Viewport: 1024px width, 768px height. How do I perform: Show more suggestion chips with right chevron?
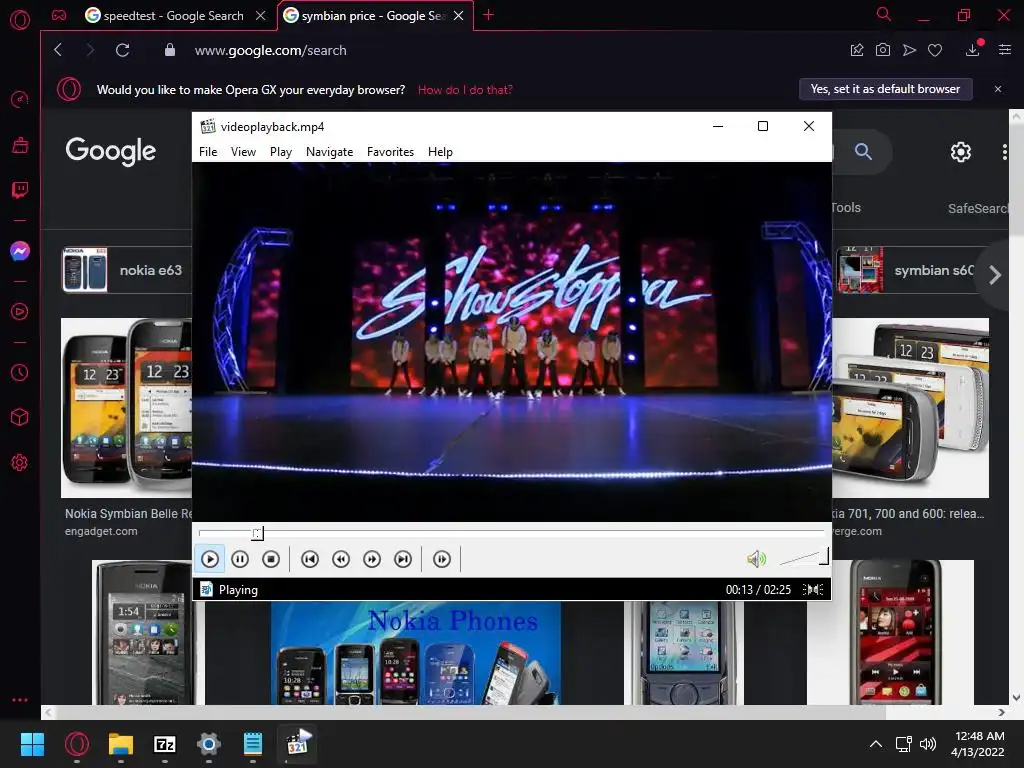pyautogui.click(x=995, y=275)
